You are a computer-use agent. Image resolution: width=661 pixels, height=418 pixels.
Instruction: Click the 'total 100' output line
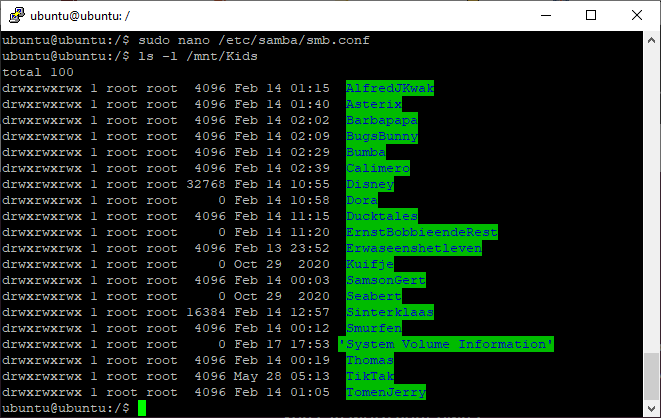38,72
